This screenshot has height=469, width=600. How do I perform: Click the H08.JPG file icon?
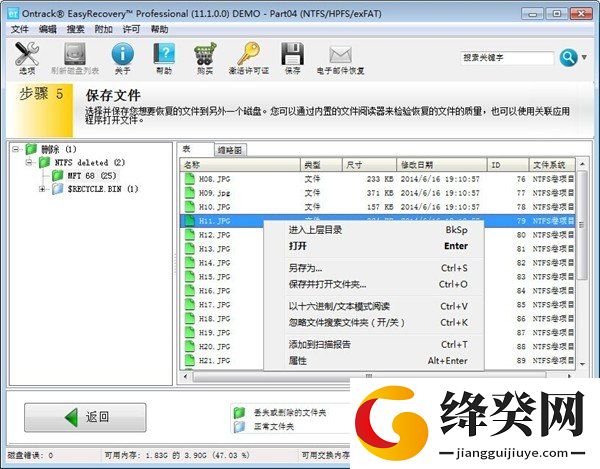pyautogui.click(x=189, y=179)
